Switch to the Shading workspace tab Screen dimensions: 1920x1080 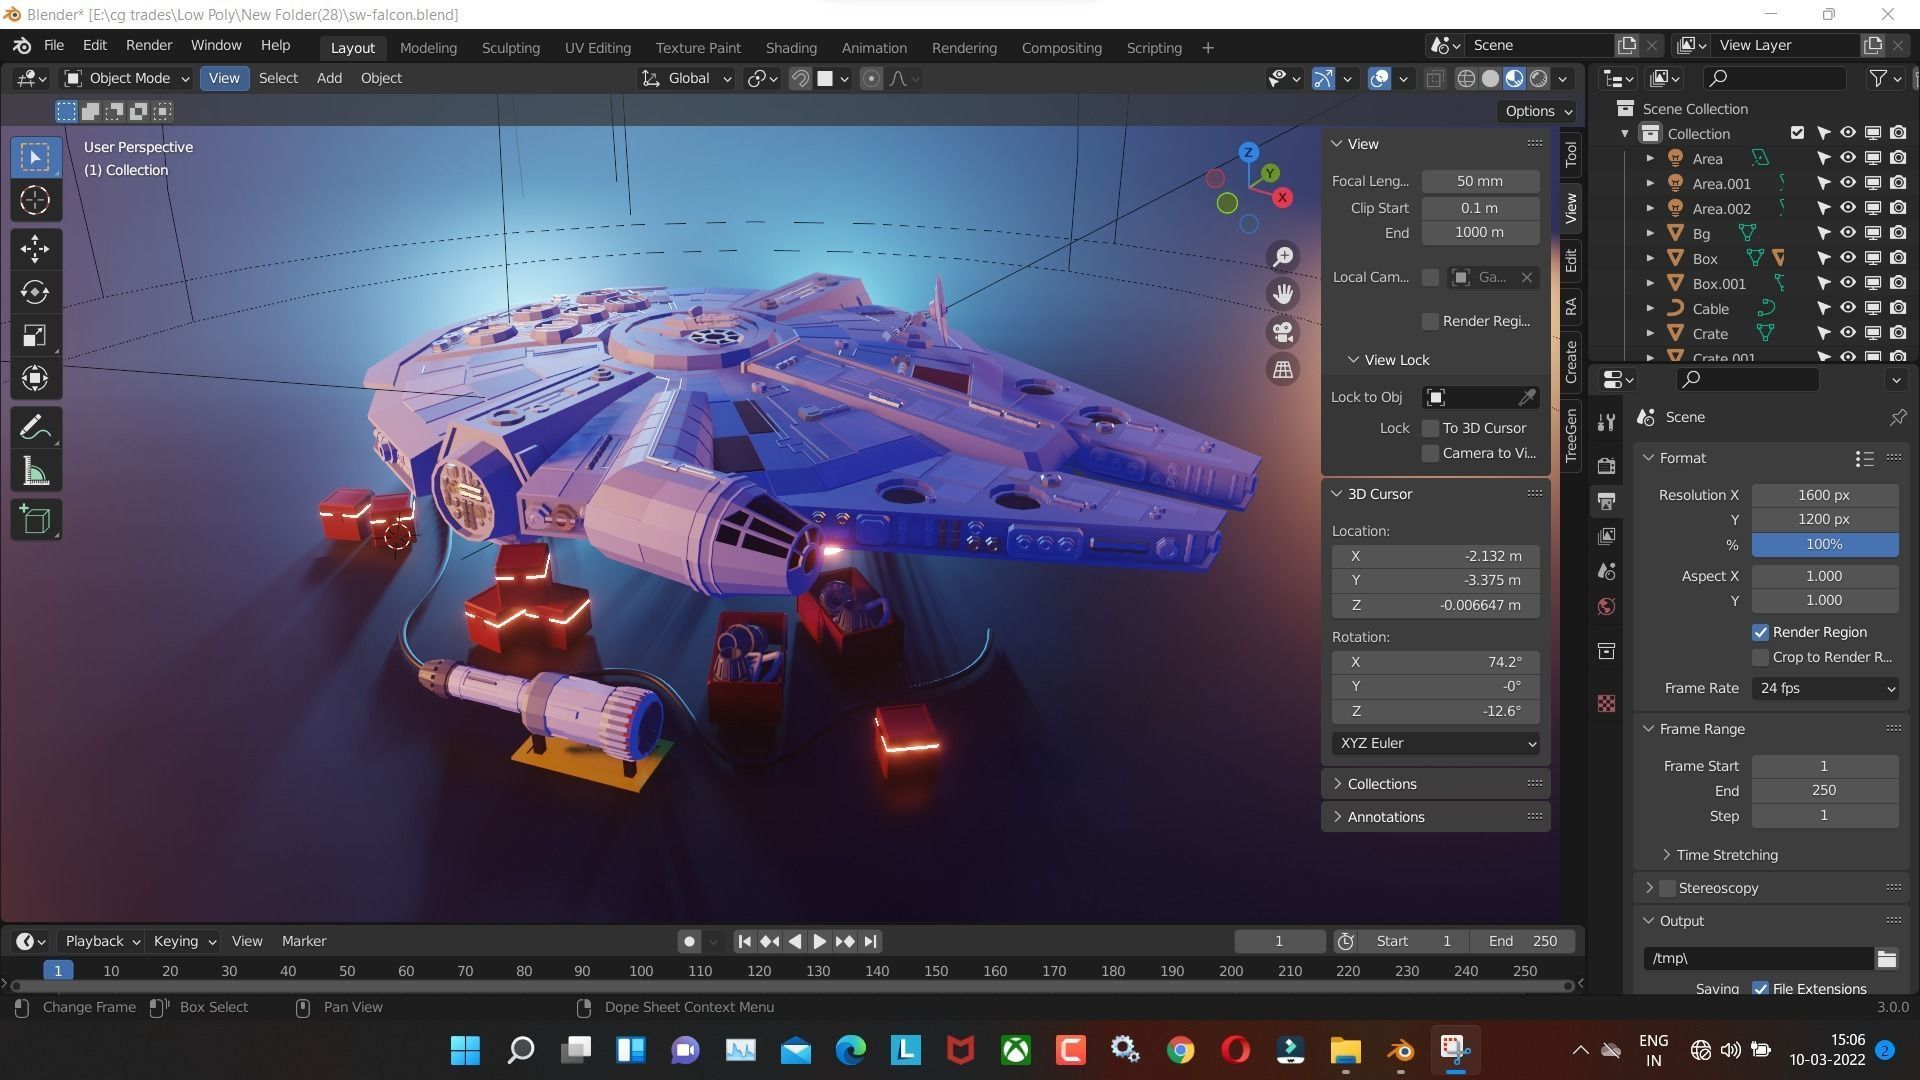pos(791,48)
